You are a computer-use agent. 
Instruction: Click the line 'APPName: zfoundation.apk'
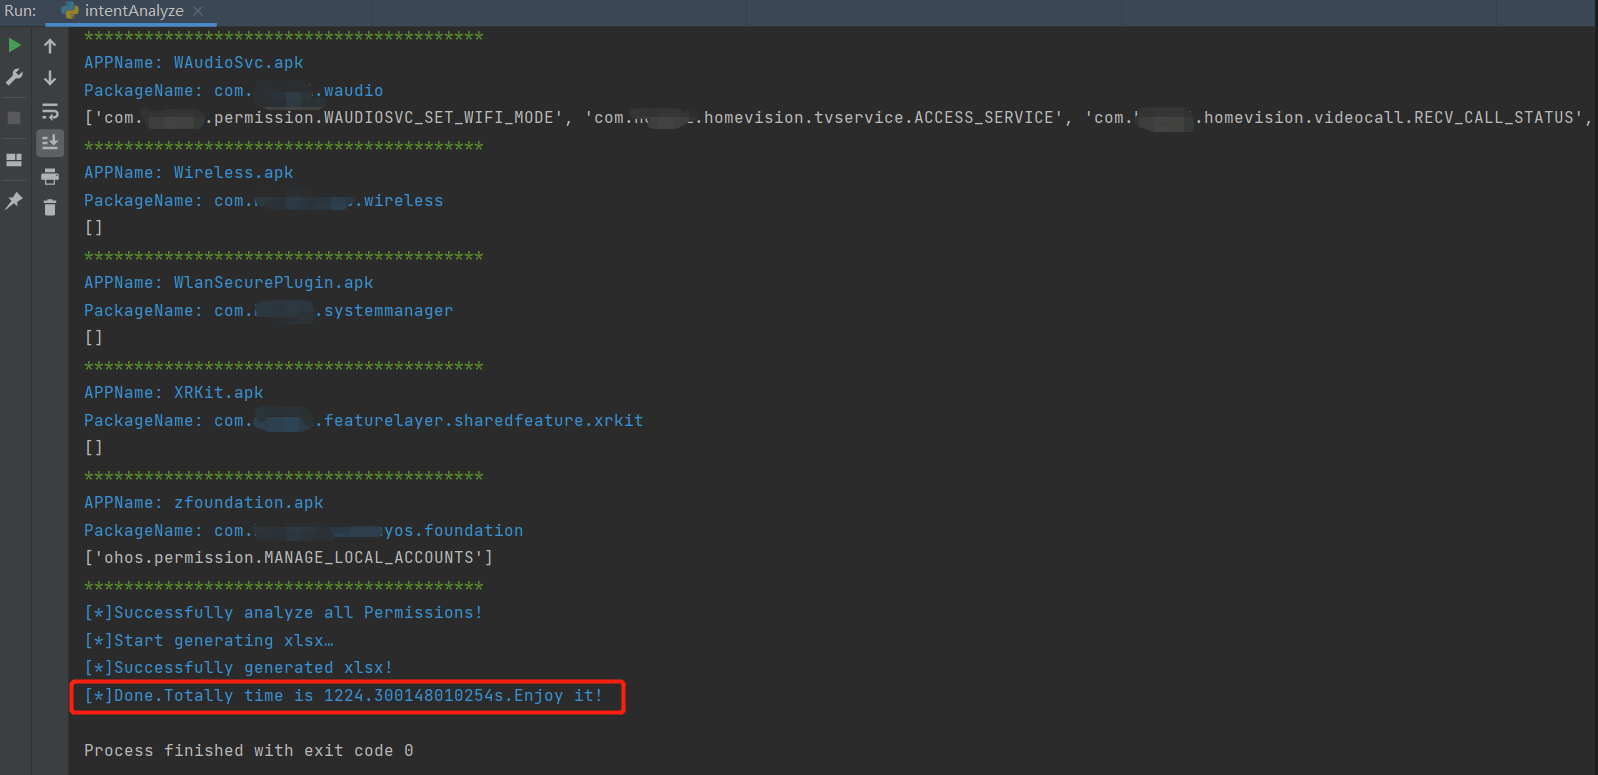tap(204, 503)
